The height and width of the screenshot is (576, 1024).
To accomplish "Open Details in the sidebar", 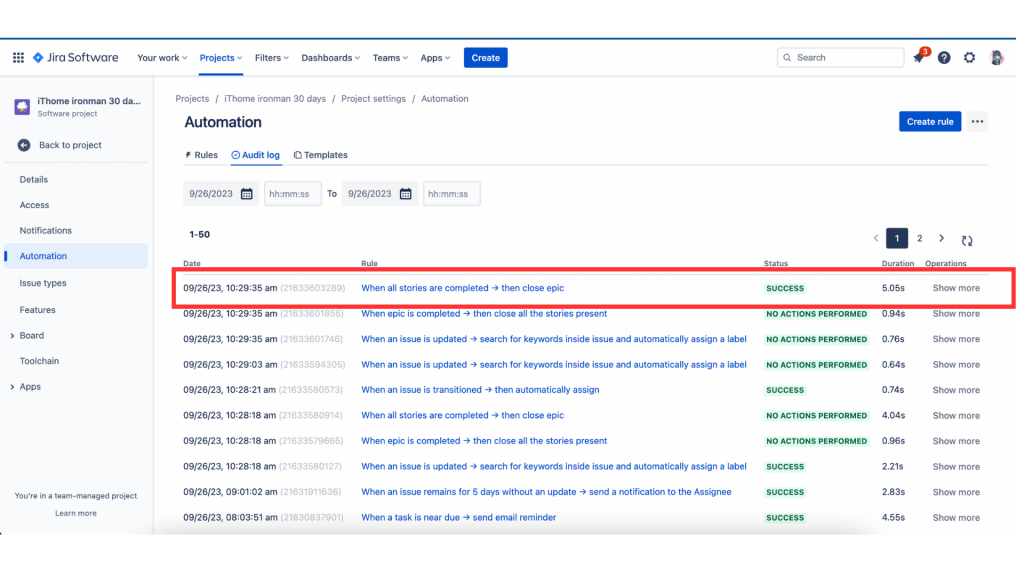I will 33,180.
